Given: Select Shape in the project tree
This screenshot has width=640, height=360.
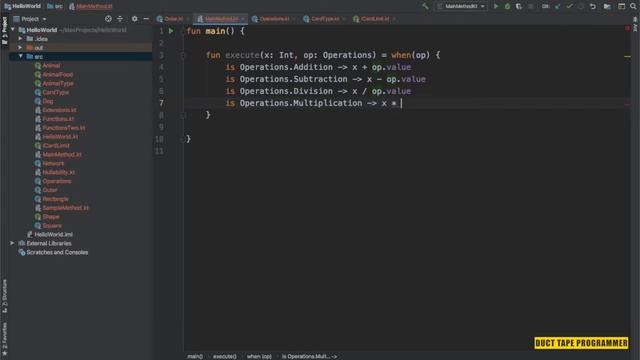Looking at the screenshot, I should [51, 217].
